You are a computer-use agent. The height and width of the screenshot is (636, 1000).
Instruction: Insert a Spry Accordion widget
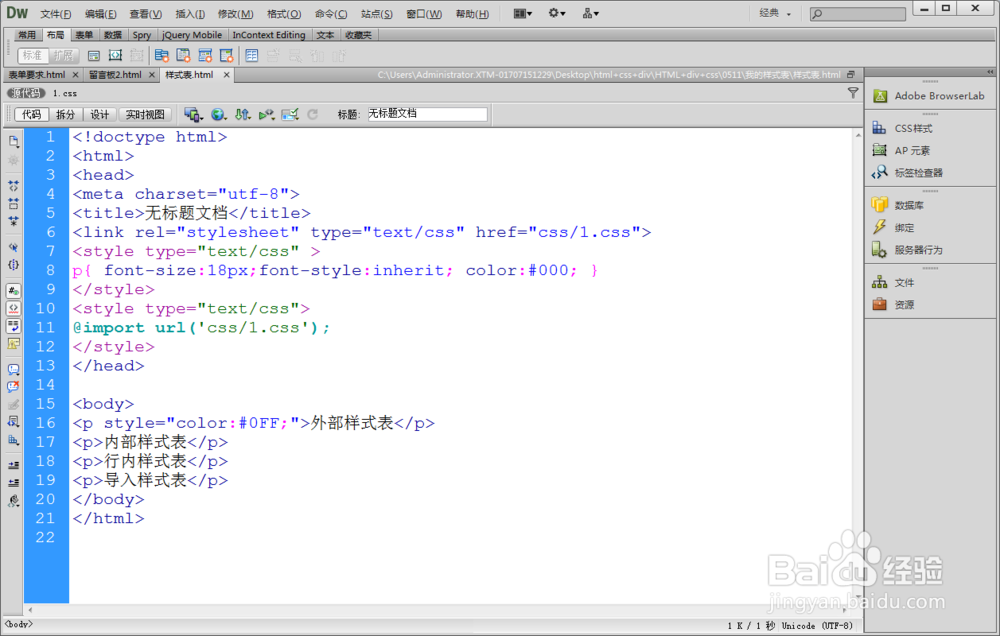tap(205, 56)
